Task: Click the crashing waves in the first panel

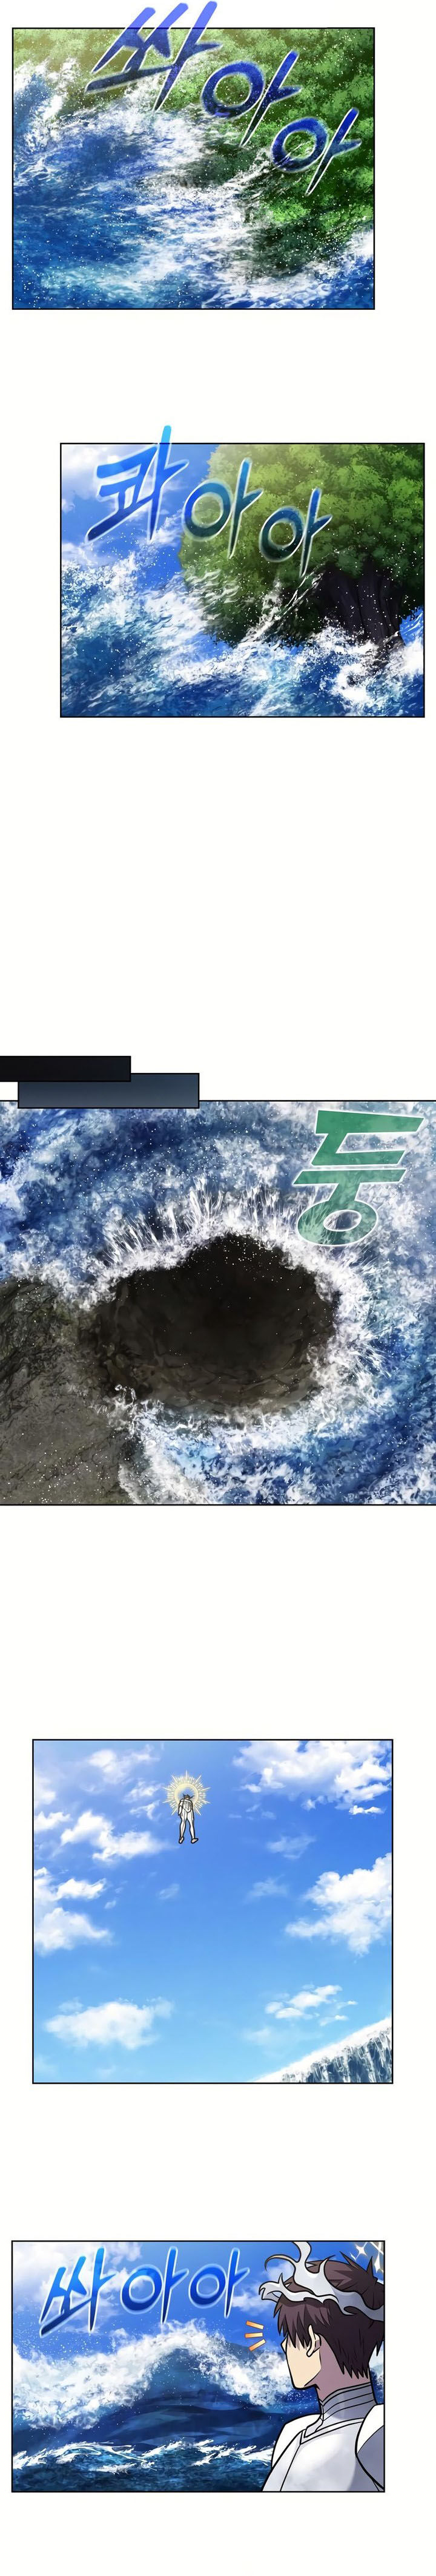Action: tap(110, 220)
